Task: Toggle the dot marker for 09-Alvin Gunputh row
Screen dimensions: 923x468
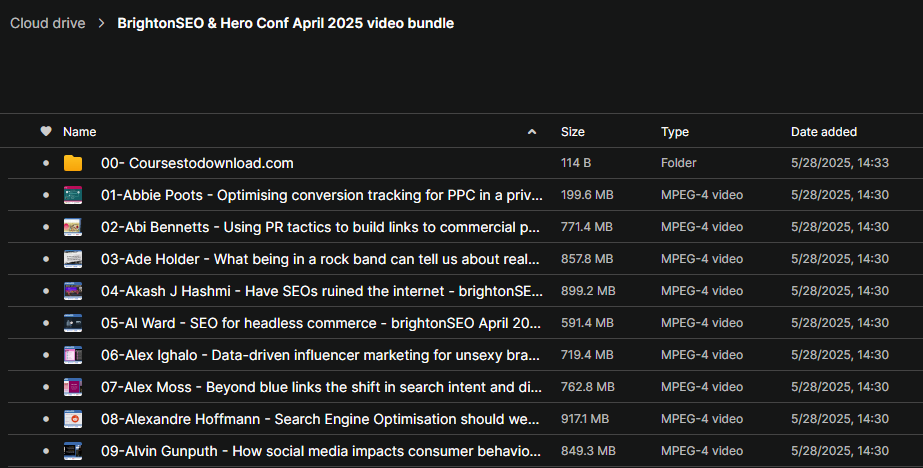Action: click(x=46, y=451)
